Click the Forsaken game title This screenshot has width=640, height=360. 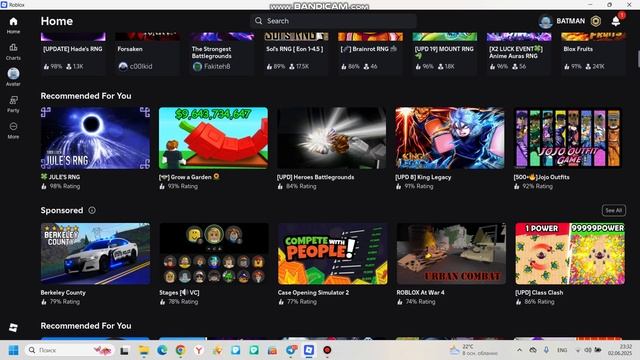pyautogui.click(x=130, y=49)
